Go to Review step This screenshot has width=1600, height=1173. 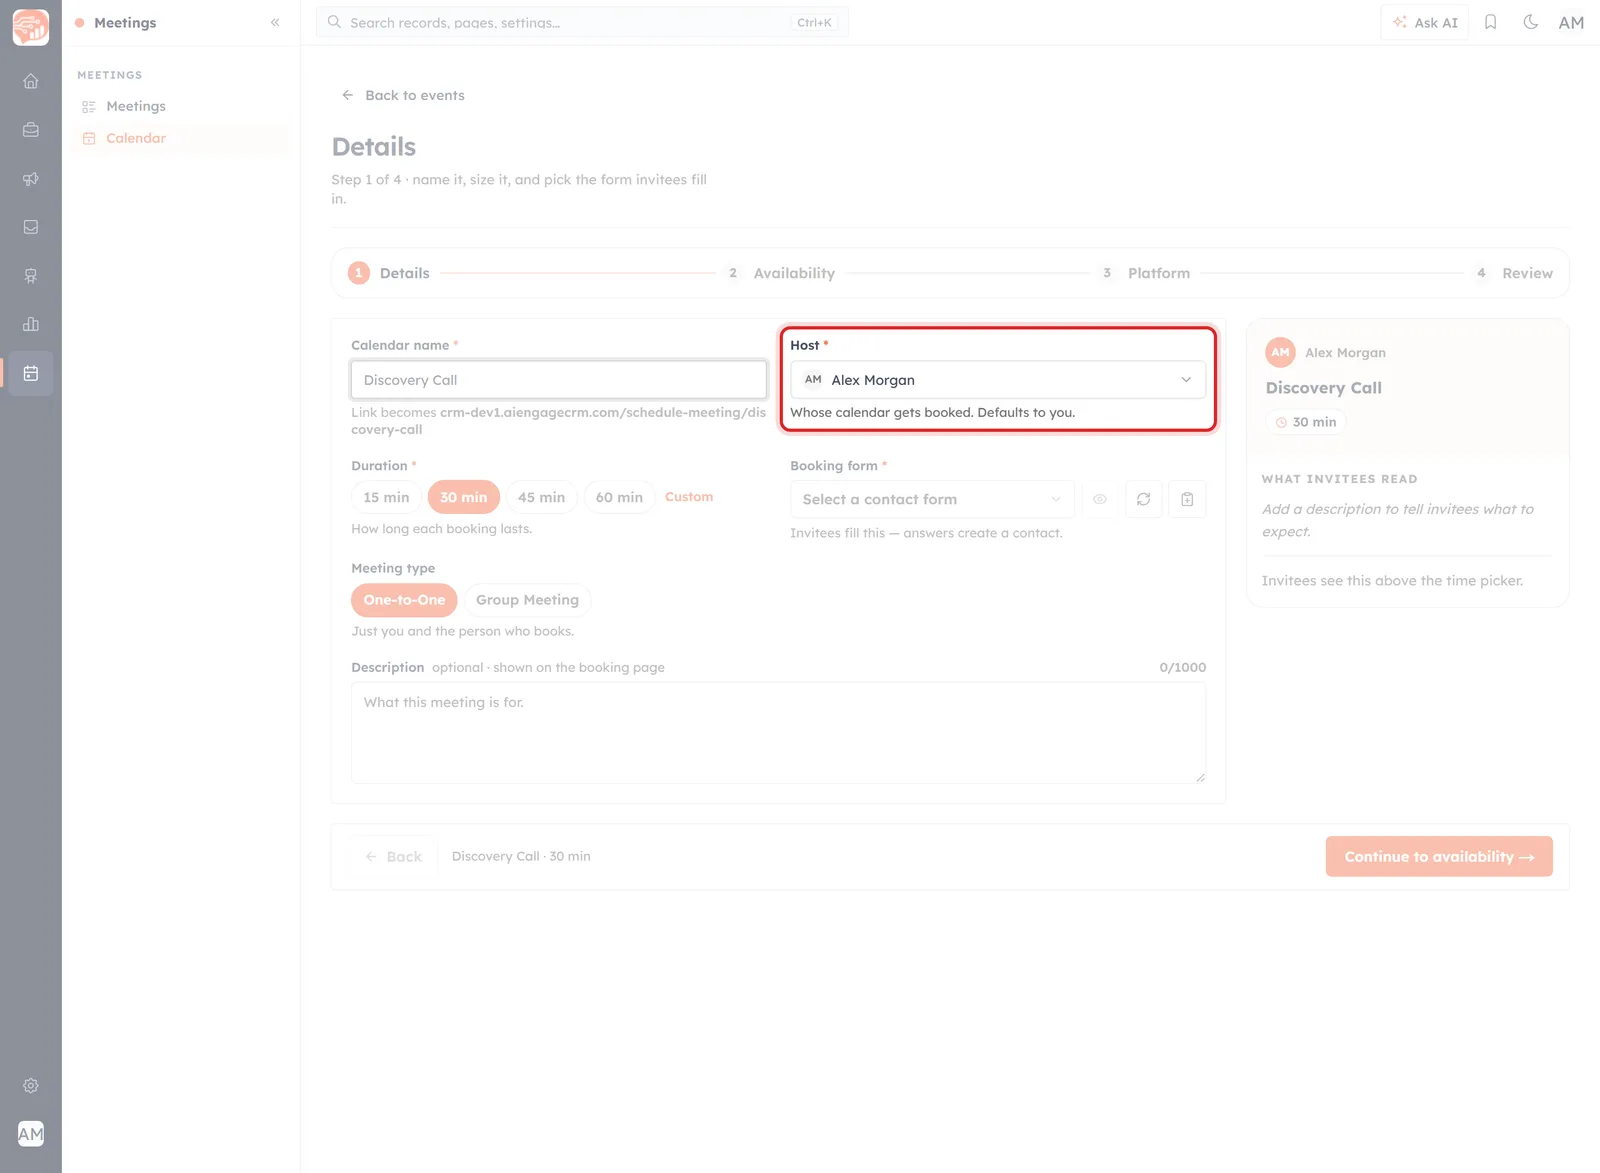1512,273
